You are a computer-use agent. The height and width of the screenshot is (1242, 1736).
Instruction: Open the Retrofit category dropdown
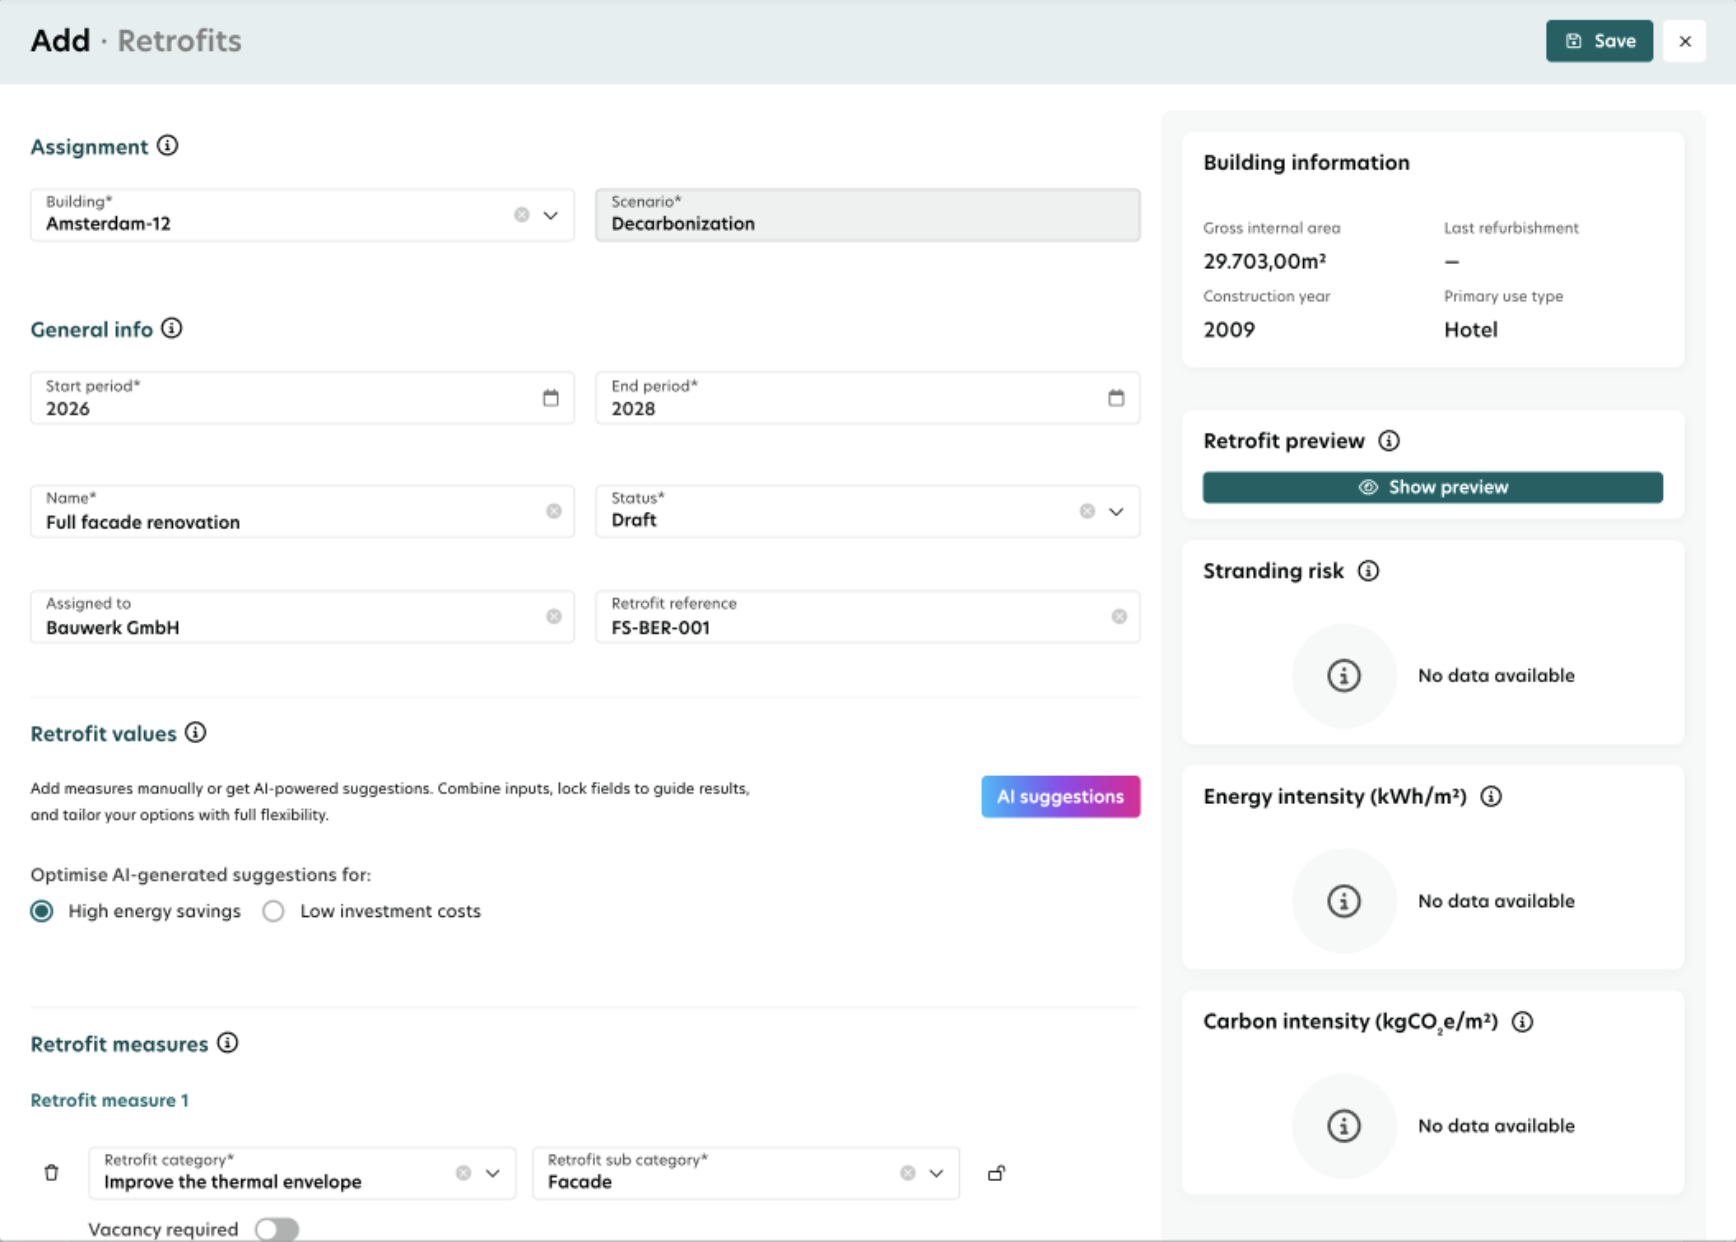point(493,1173)
